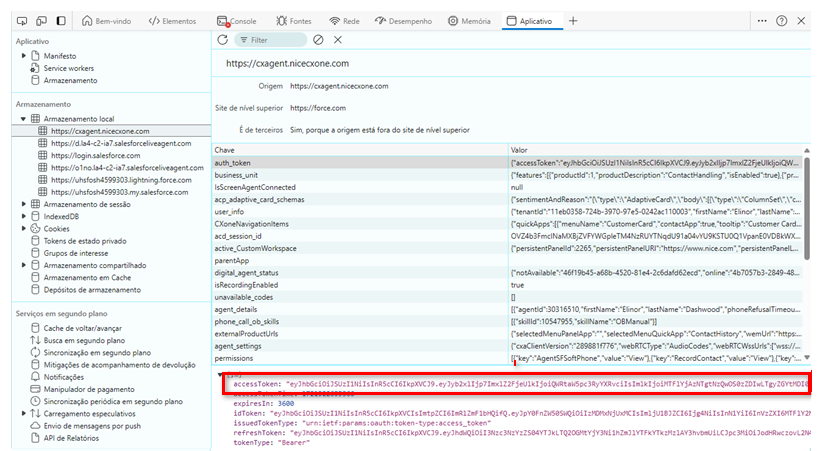Expand the IndexedDB tree arrow
Image resolution: width=823 pixels, height=451 pixels.
(24, 216)
